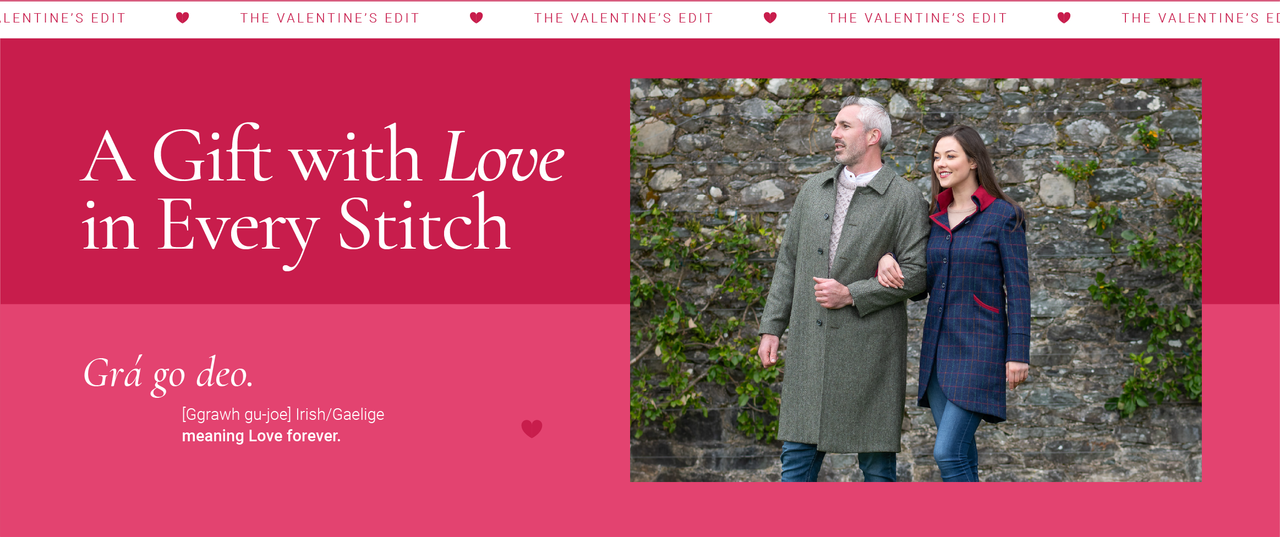Click the 'Grá go deo.' script text
1280x537 pixels.
168,374
